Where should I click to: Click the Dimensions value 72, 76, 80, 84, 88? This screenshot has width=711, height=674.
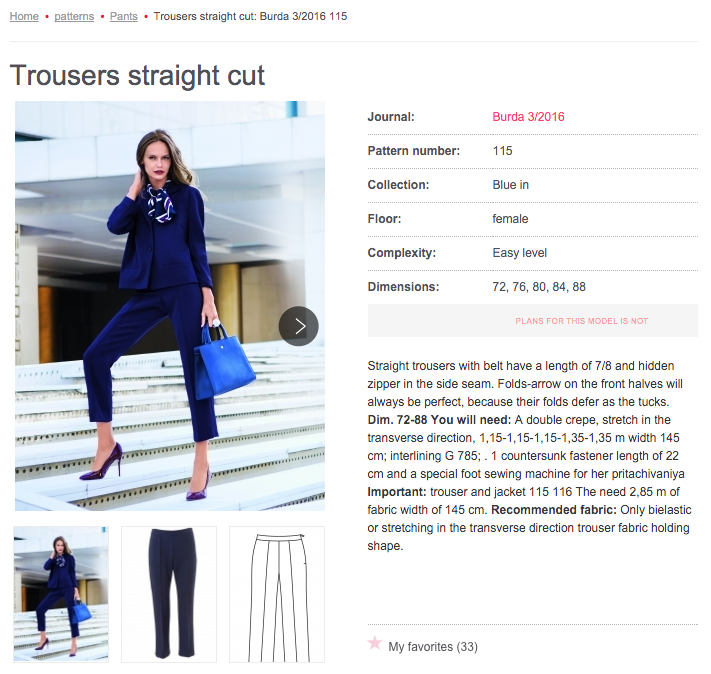click(539, 287)
